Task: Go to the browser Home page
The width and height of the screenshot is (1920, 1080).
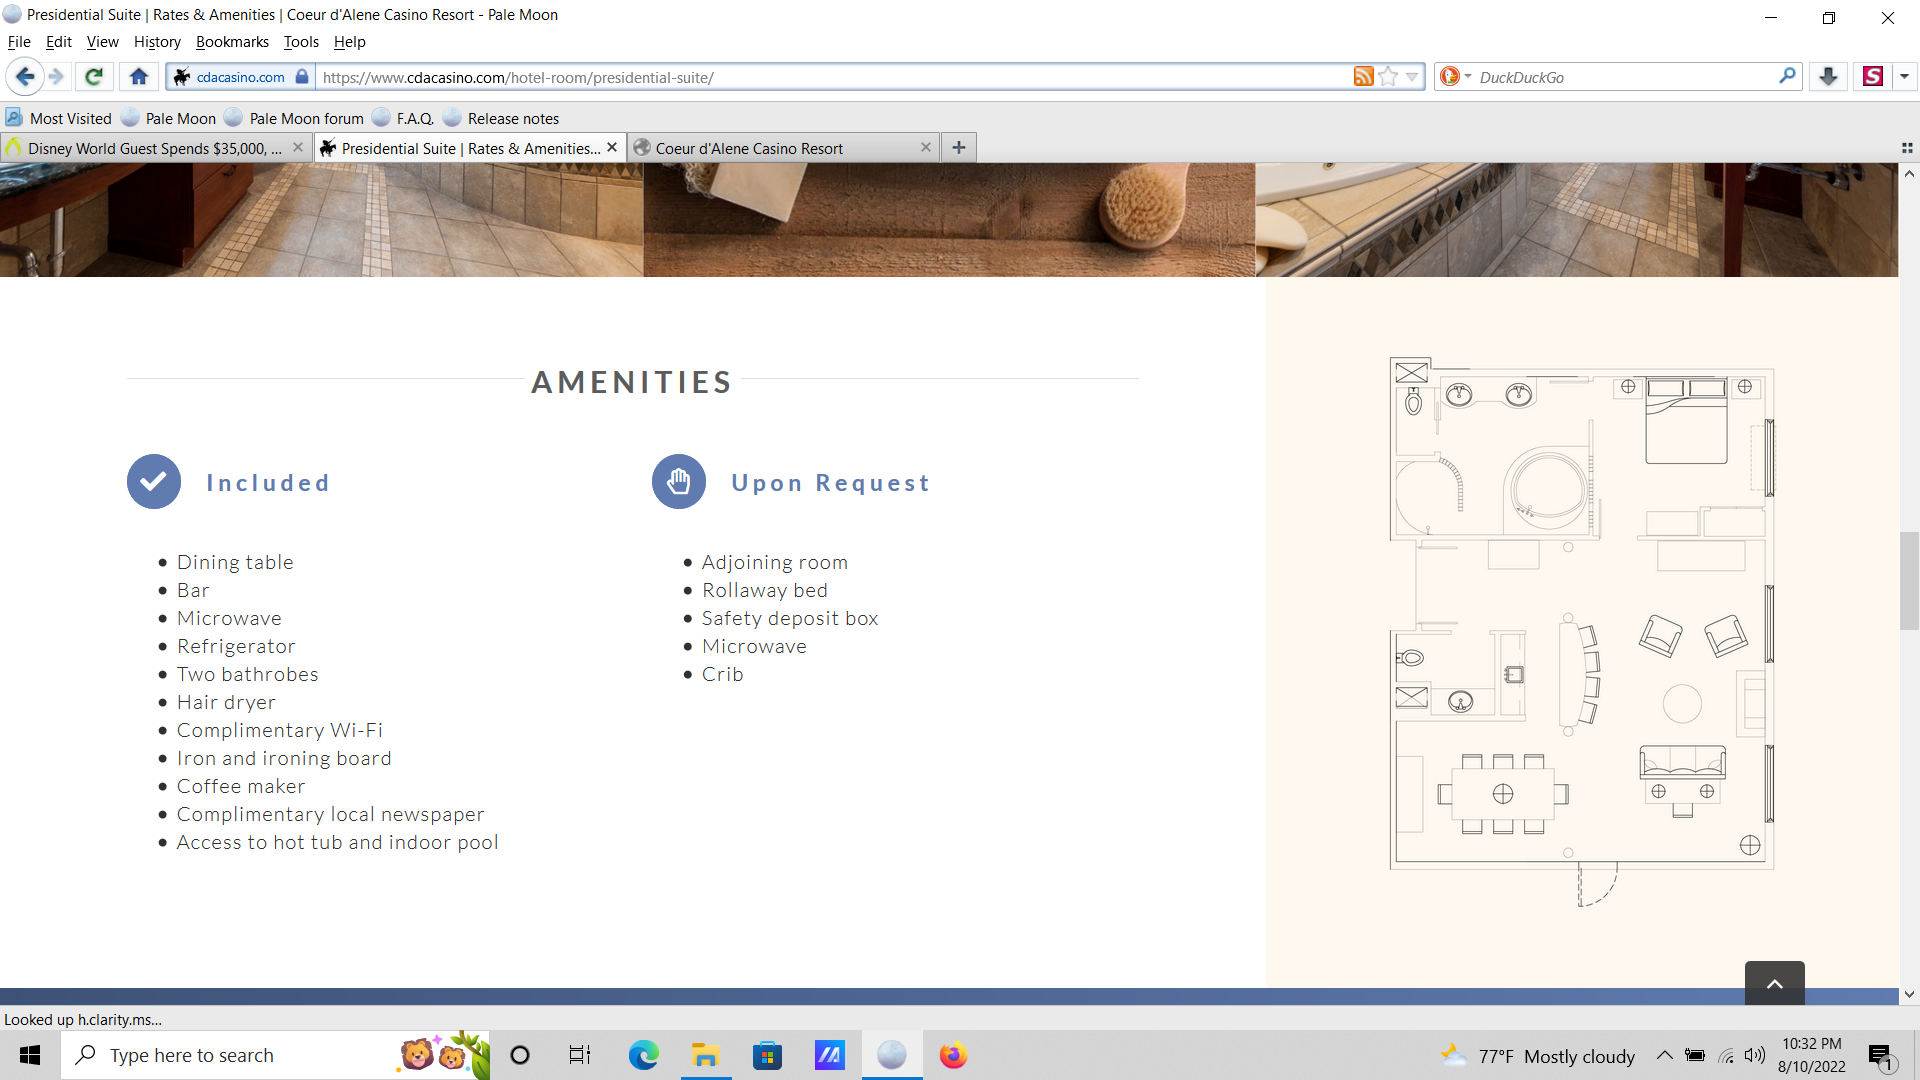Action: click(139, 77)
